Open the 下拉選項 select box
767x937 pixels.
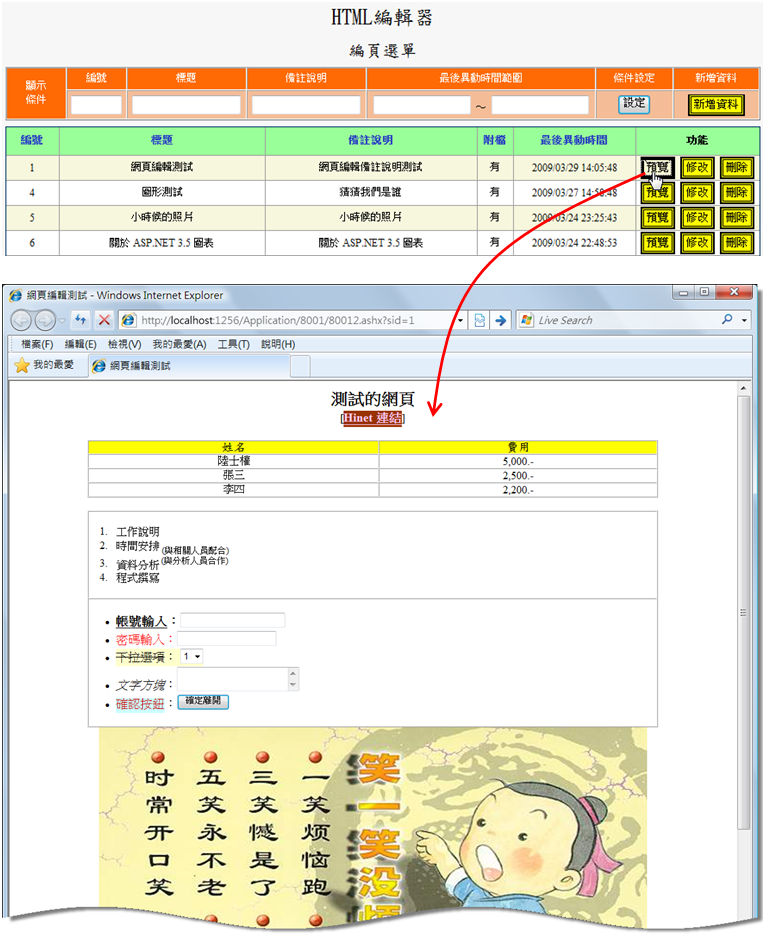tap(192, 657)
